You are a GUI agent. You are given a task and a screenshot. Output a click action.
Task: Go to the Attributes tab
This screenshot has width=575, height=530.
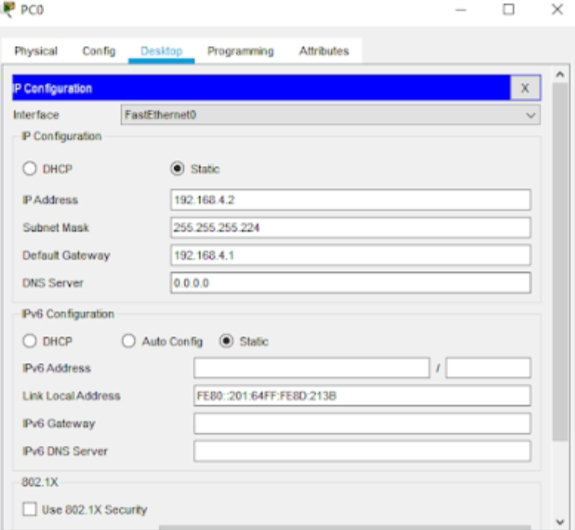pyautogui.click(x=324, y=51)
